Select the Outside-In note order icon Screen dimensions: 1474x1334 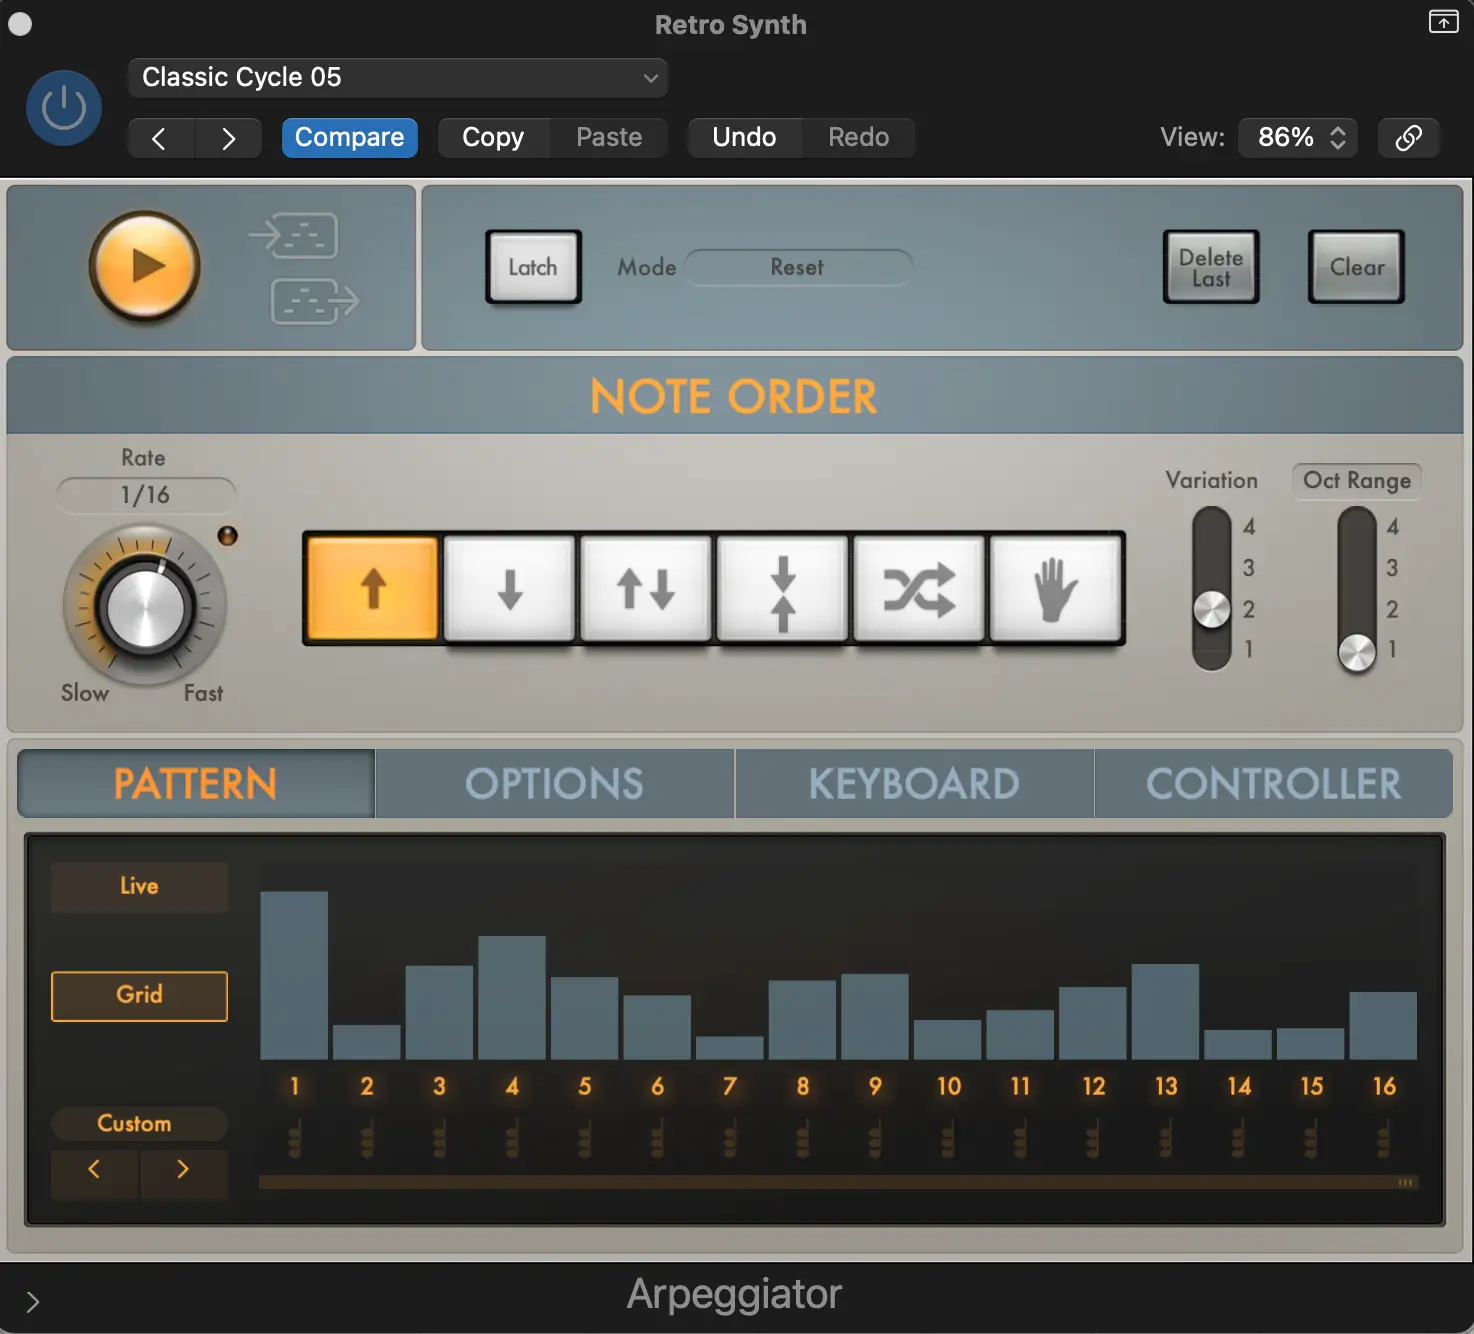(783, 588)
